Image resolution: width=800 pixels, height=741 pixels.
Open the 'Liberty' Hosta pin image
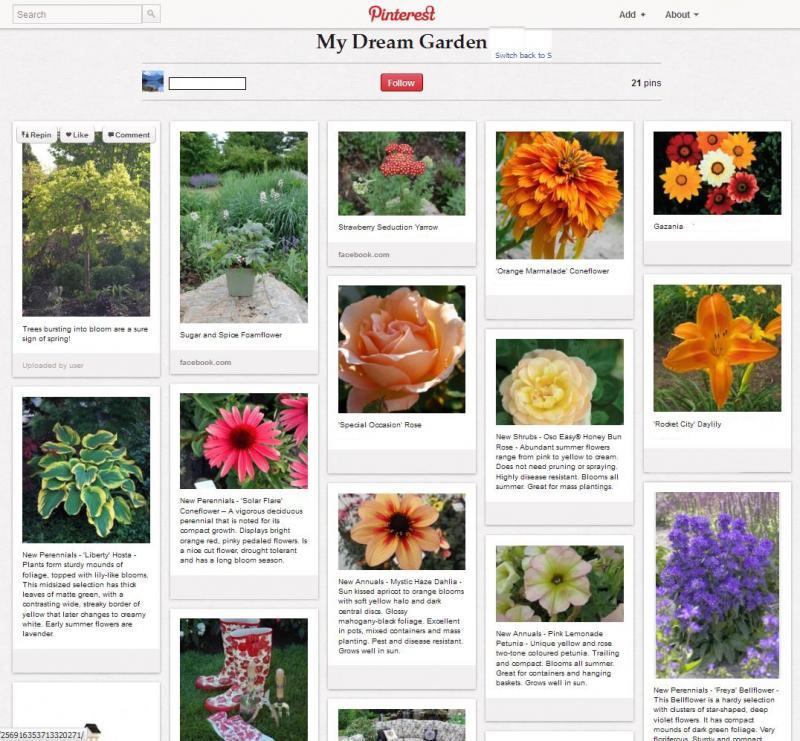pyautogui.click(x=86, y=471)
